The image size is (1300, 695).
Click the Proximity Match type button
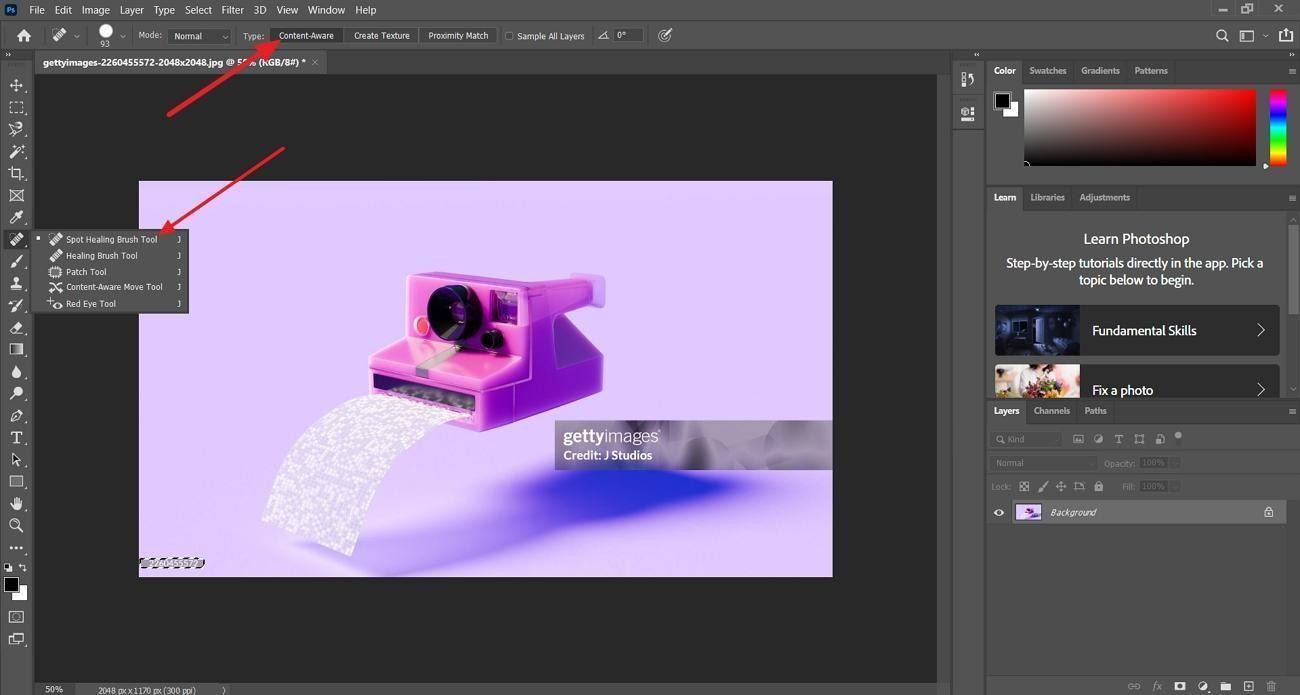coord(458,36)
